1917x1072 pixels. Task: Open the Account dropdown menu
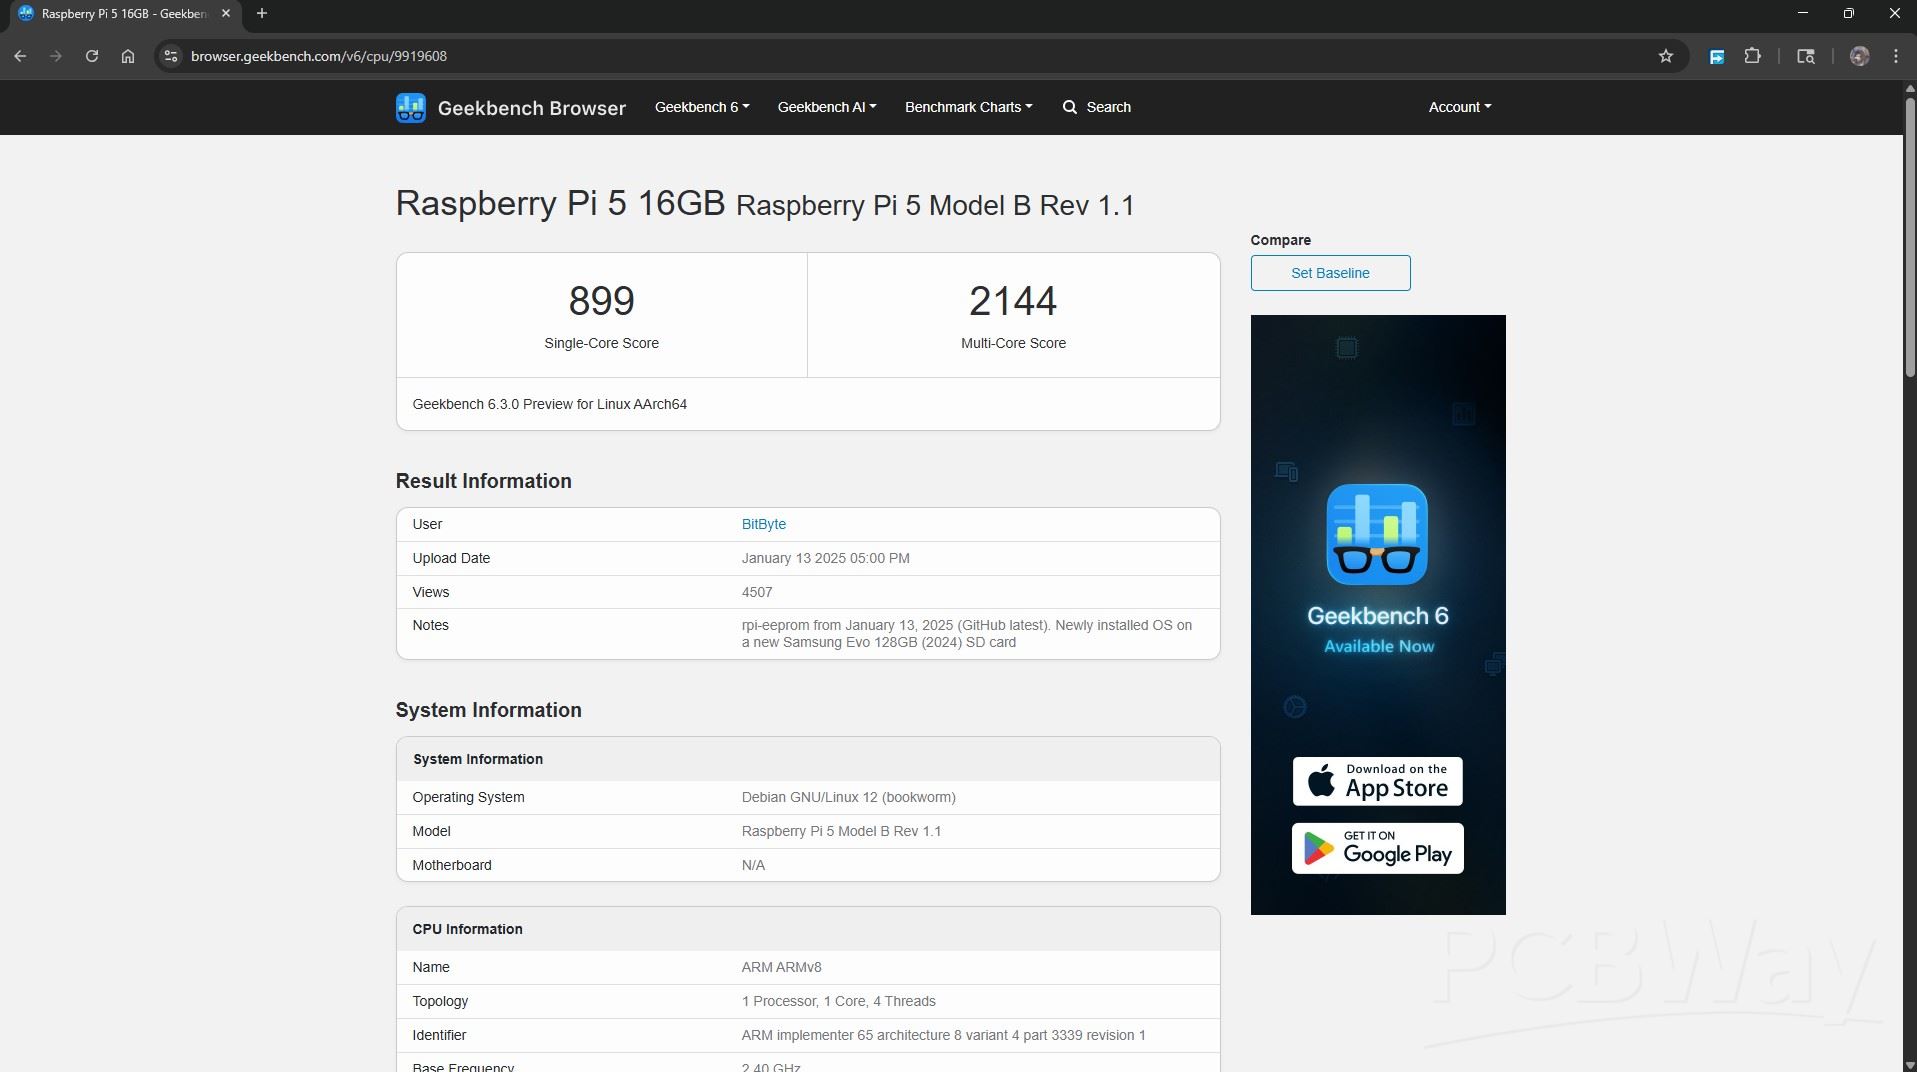click(1459, 107)
